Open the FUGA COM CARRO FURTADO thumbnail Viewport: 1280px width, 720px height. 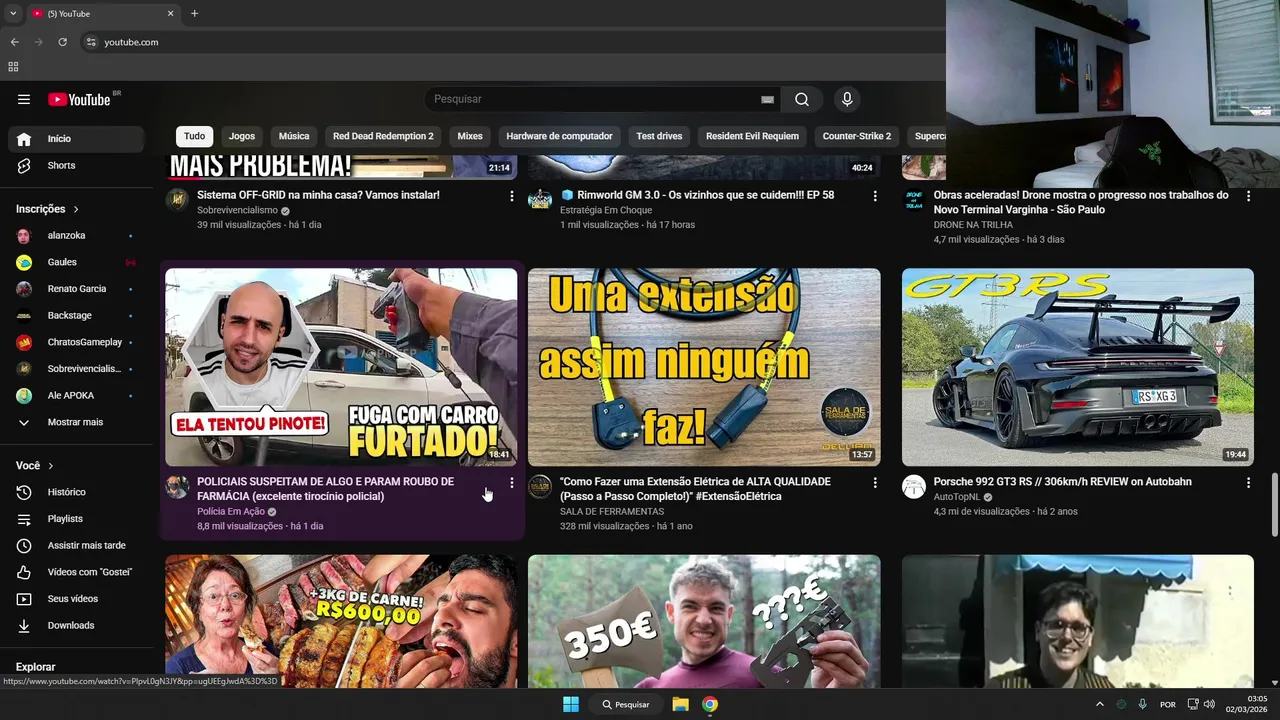[x=341, y=367]
